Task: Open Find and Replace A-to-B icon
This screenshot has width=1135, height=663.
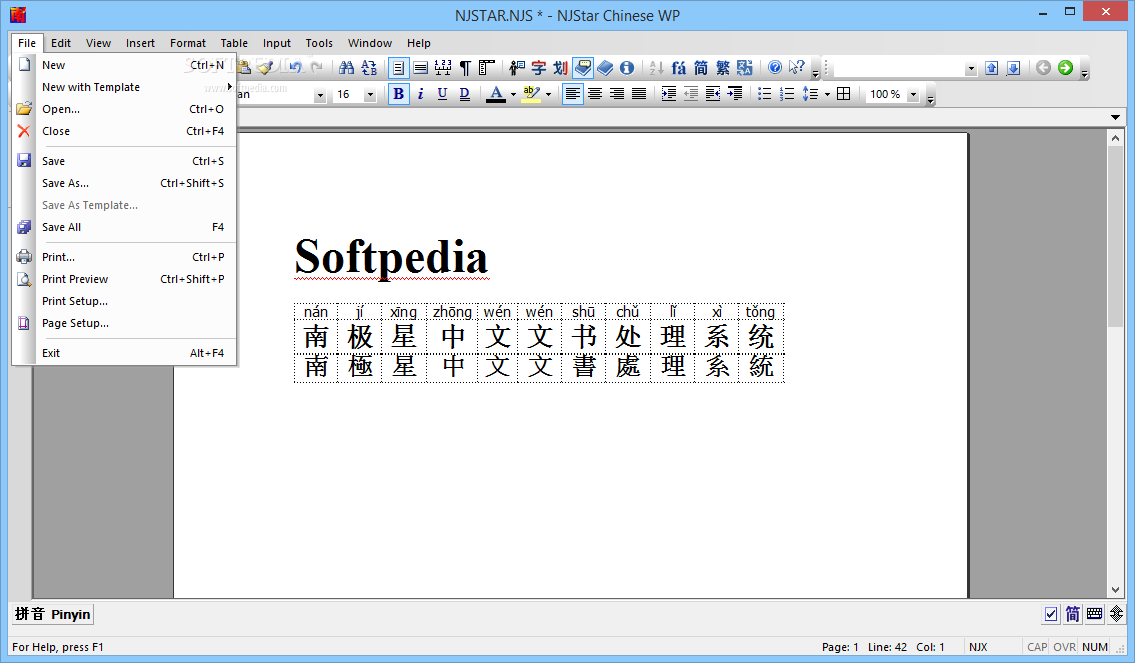Action: (x=369, y=68)
